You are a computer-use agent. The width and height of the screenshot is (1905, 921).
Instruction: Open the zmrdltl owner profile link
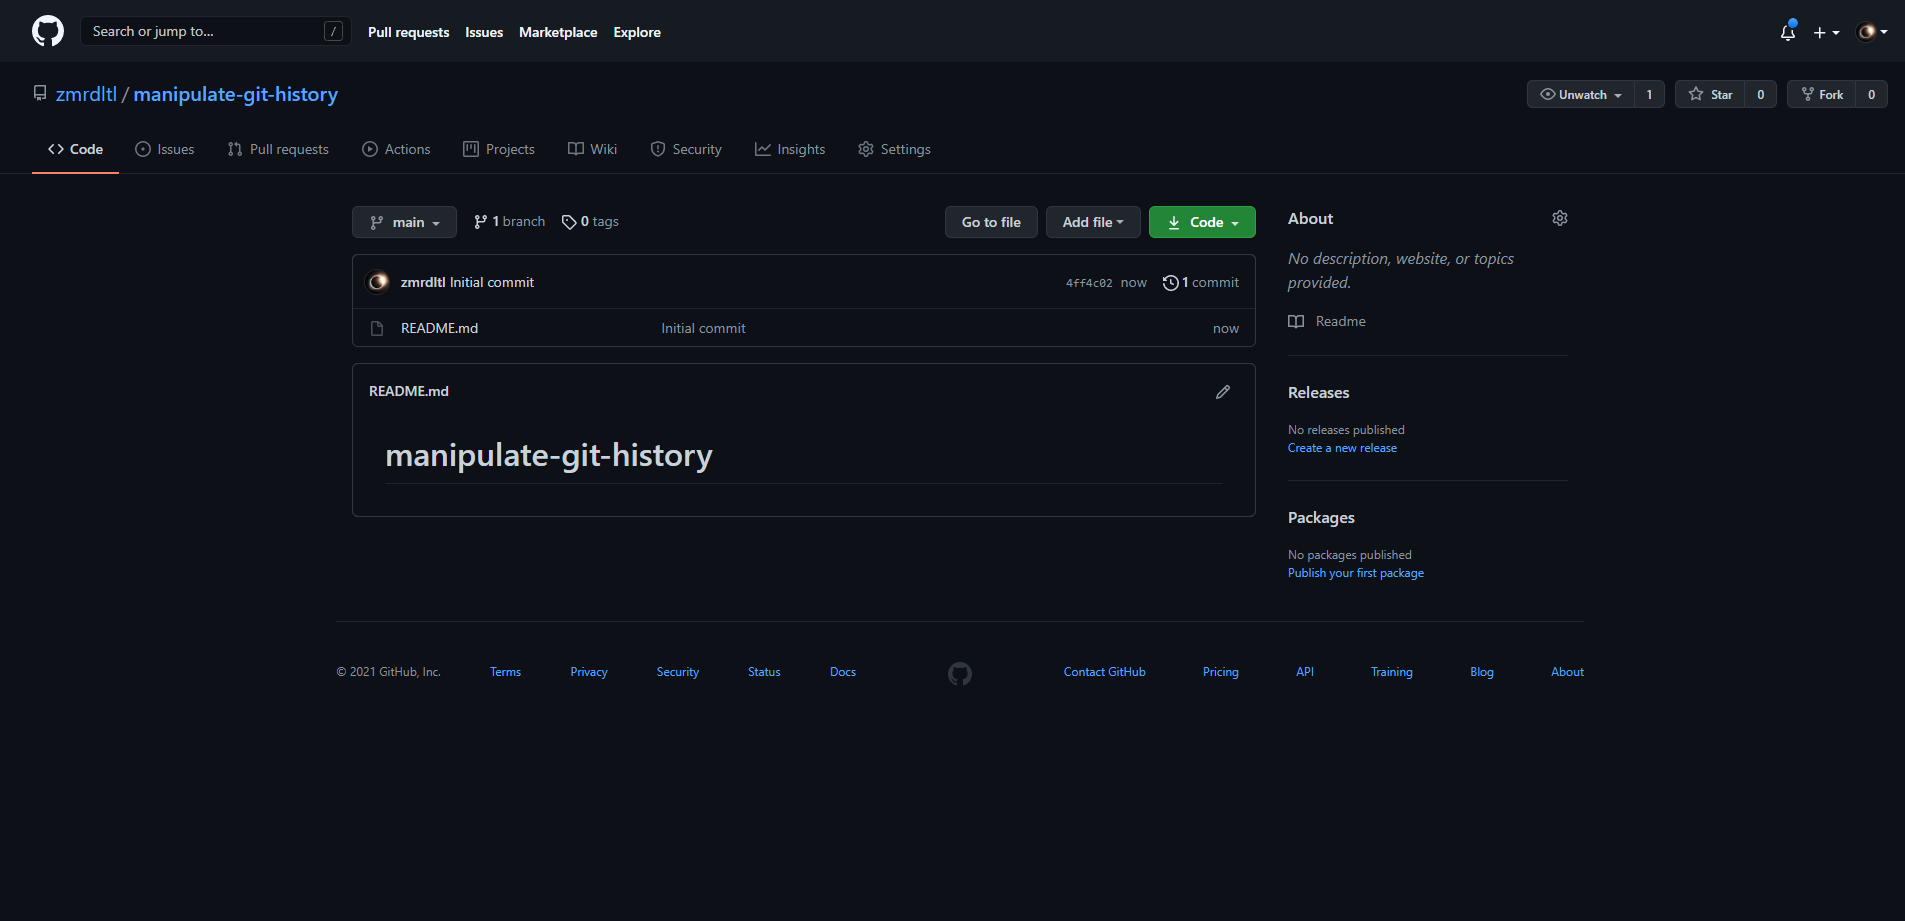click(86, 94)
